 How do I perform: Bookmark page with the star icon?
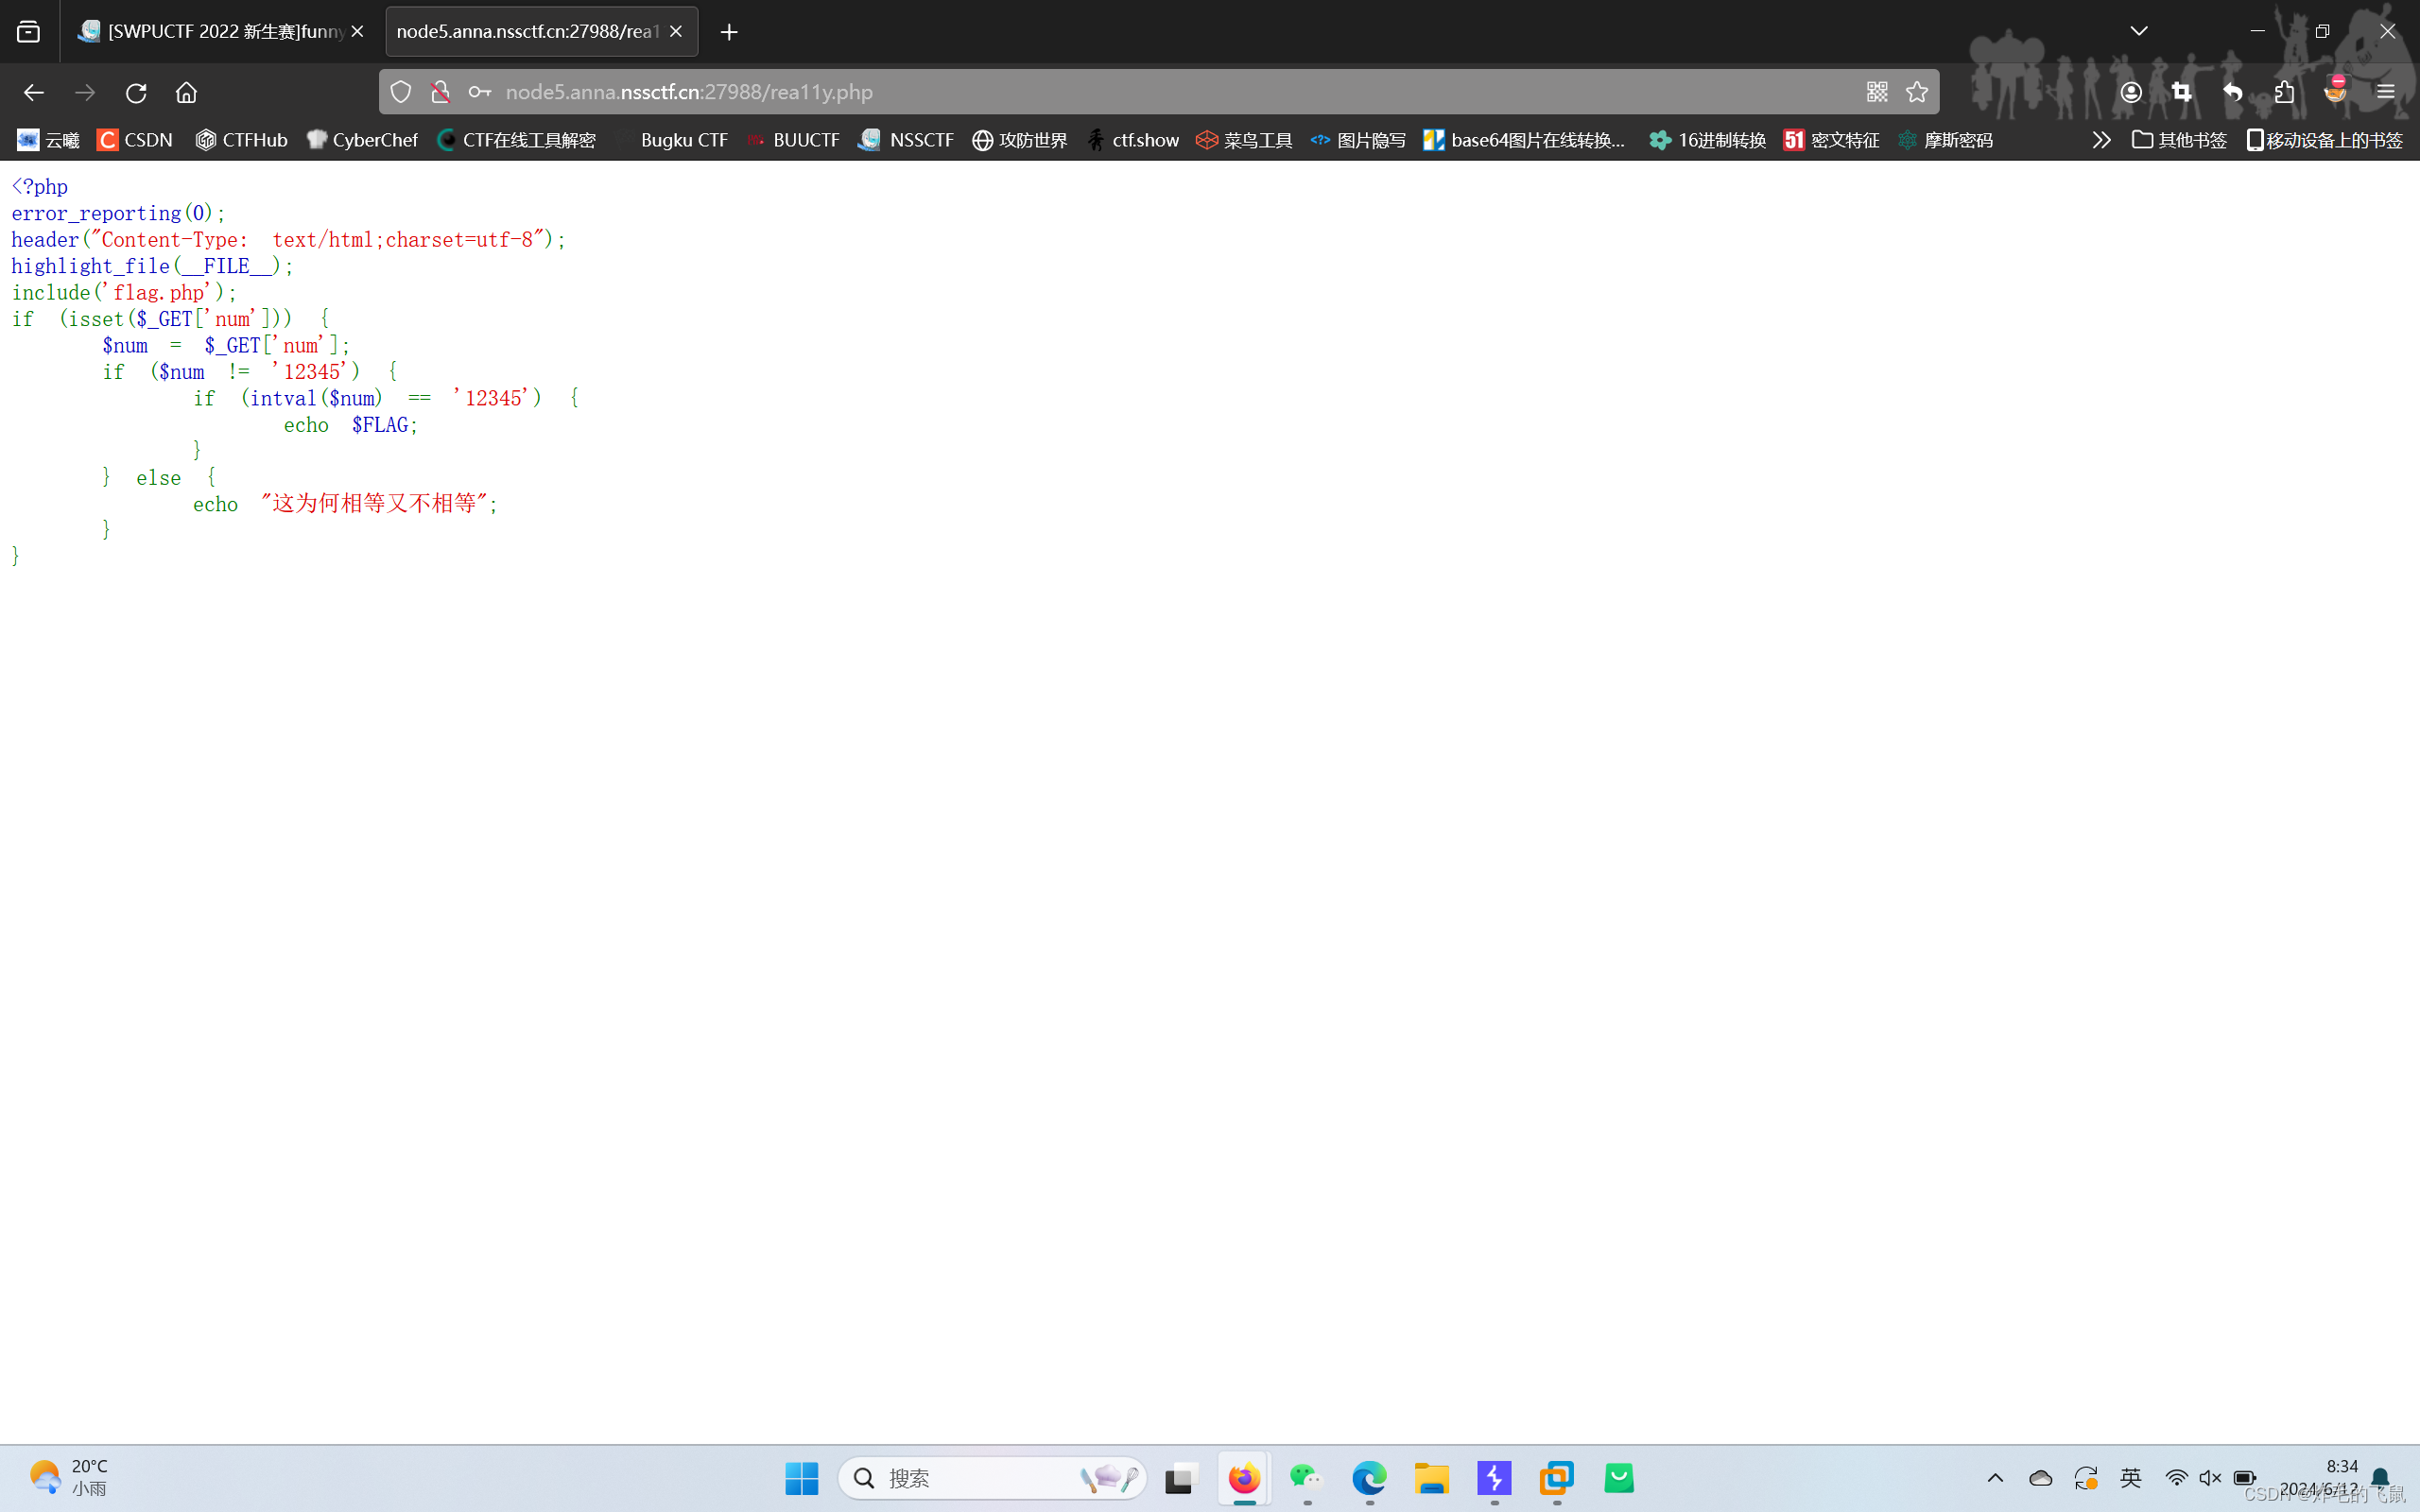coord(1917,92)
